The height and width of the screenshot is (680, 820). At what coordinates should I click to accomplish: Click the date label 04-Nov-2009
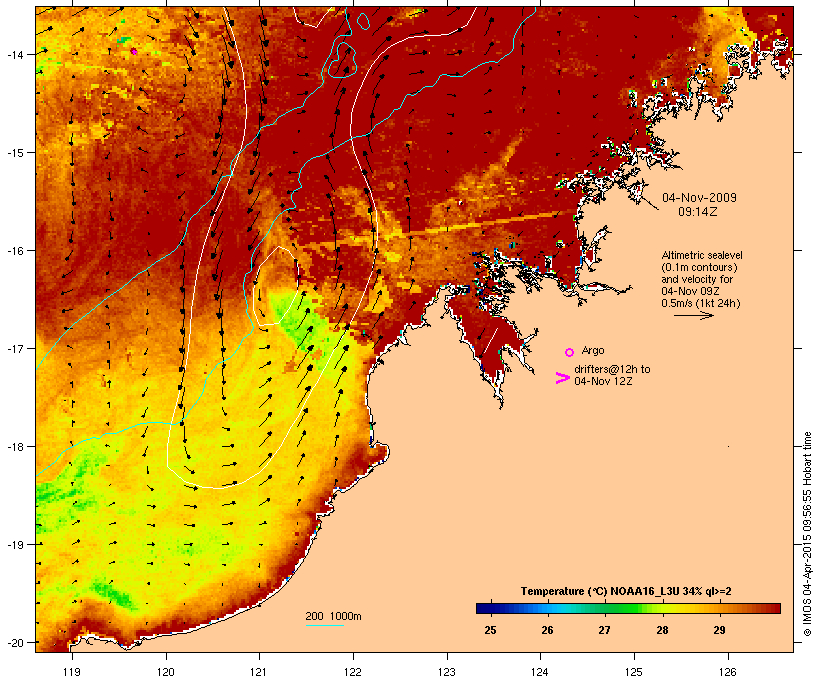[699, 198]
